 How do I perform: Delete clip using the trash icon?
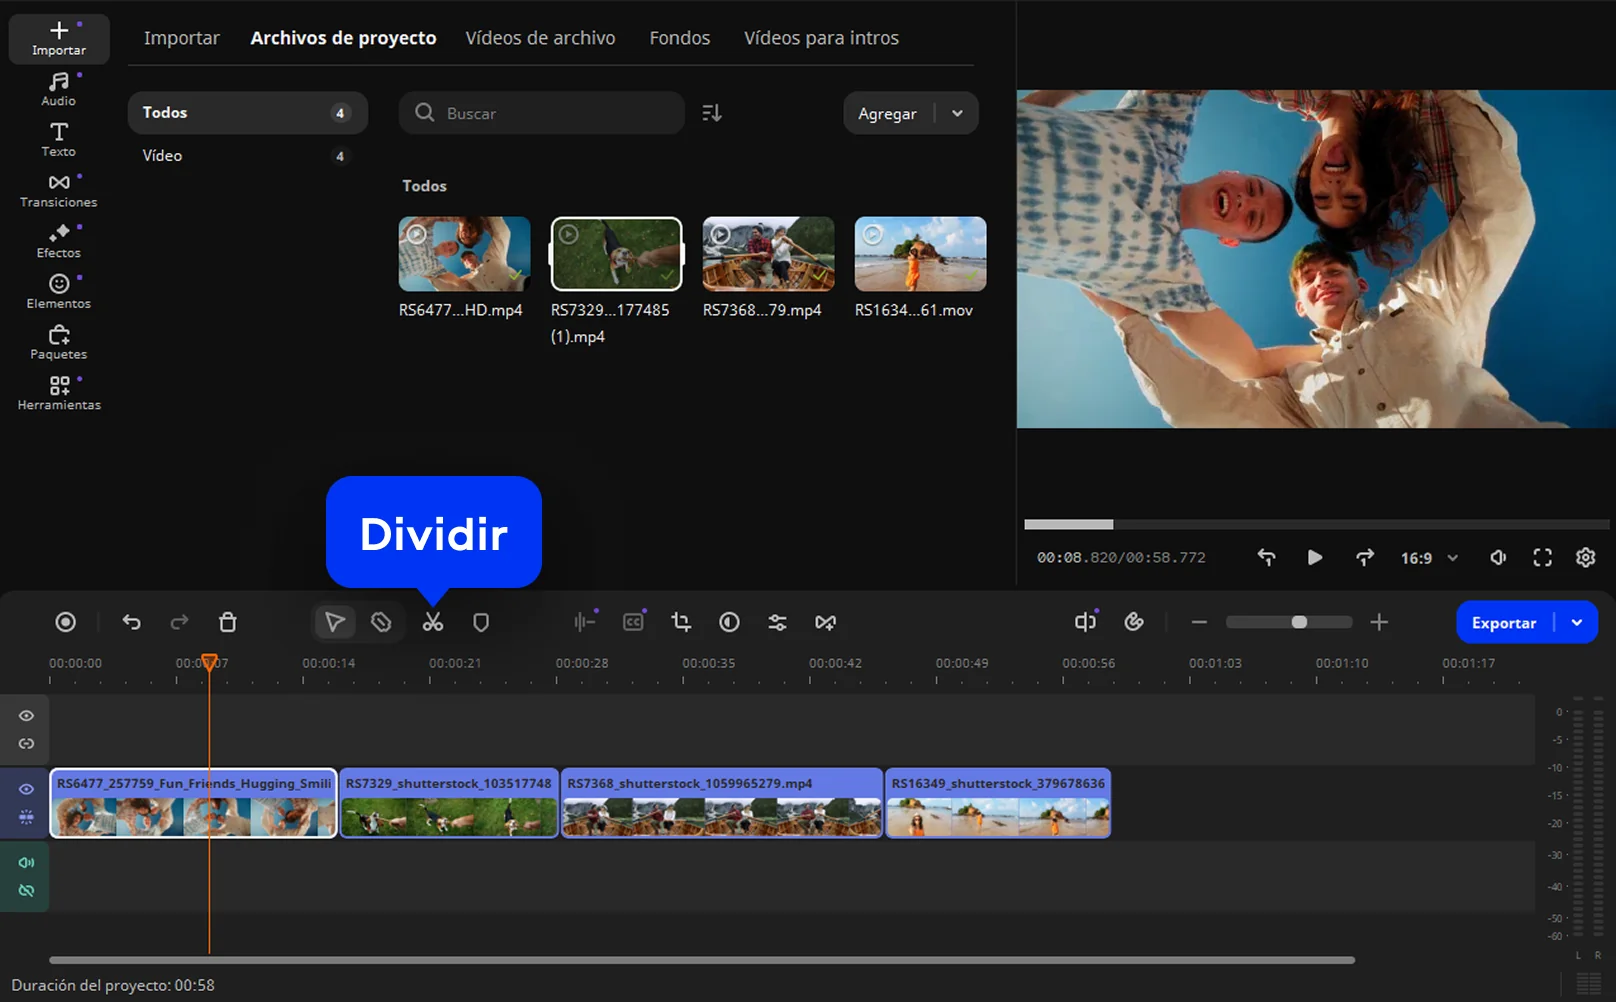[228, 621]
